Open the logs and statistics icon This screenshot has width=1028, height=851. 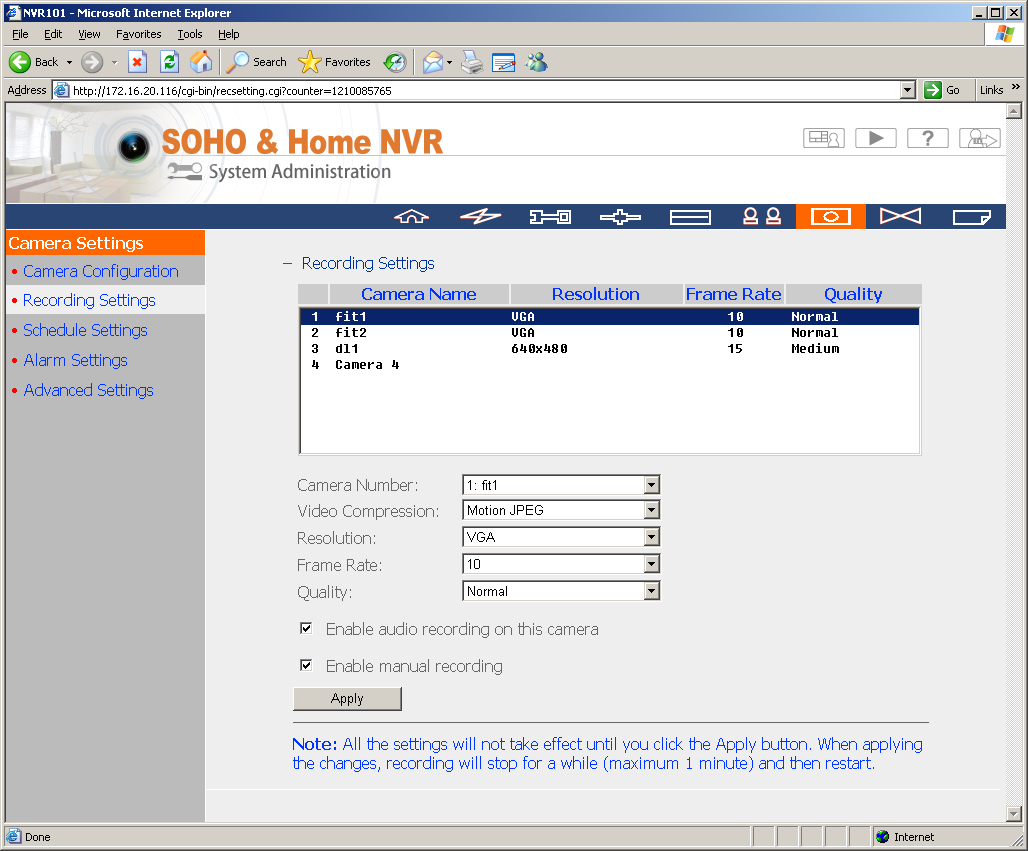pos(971,216)
